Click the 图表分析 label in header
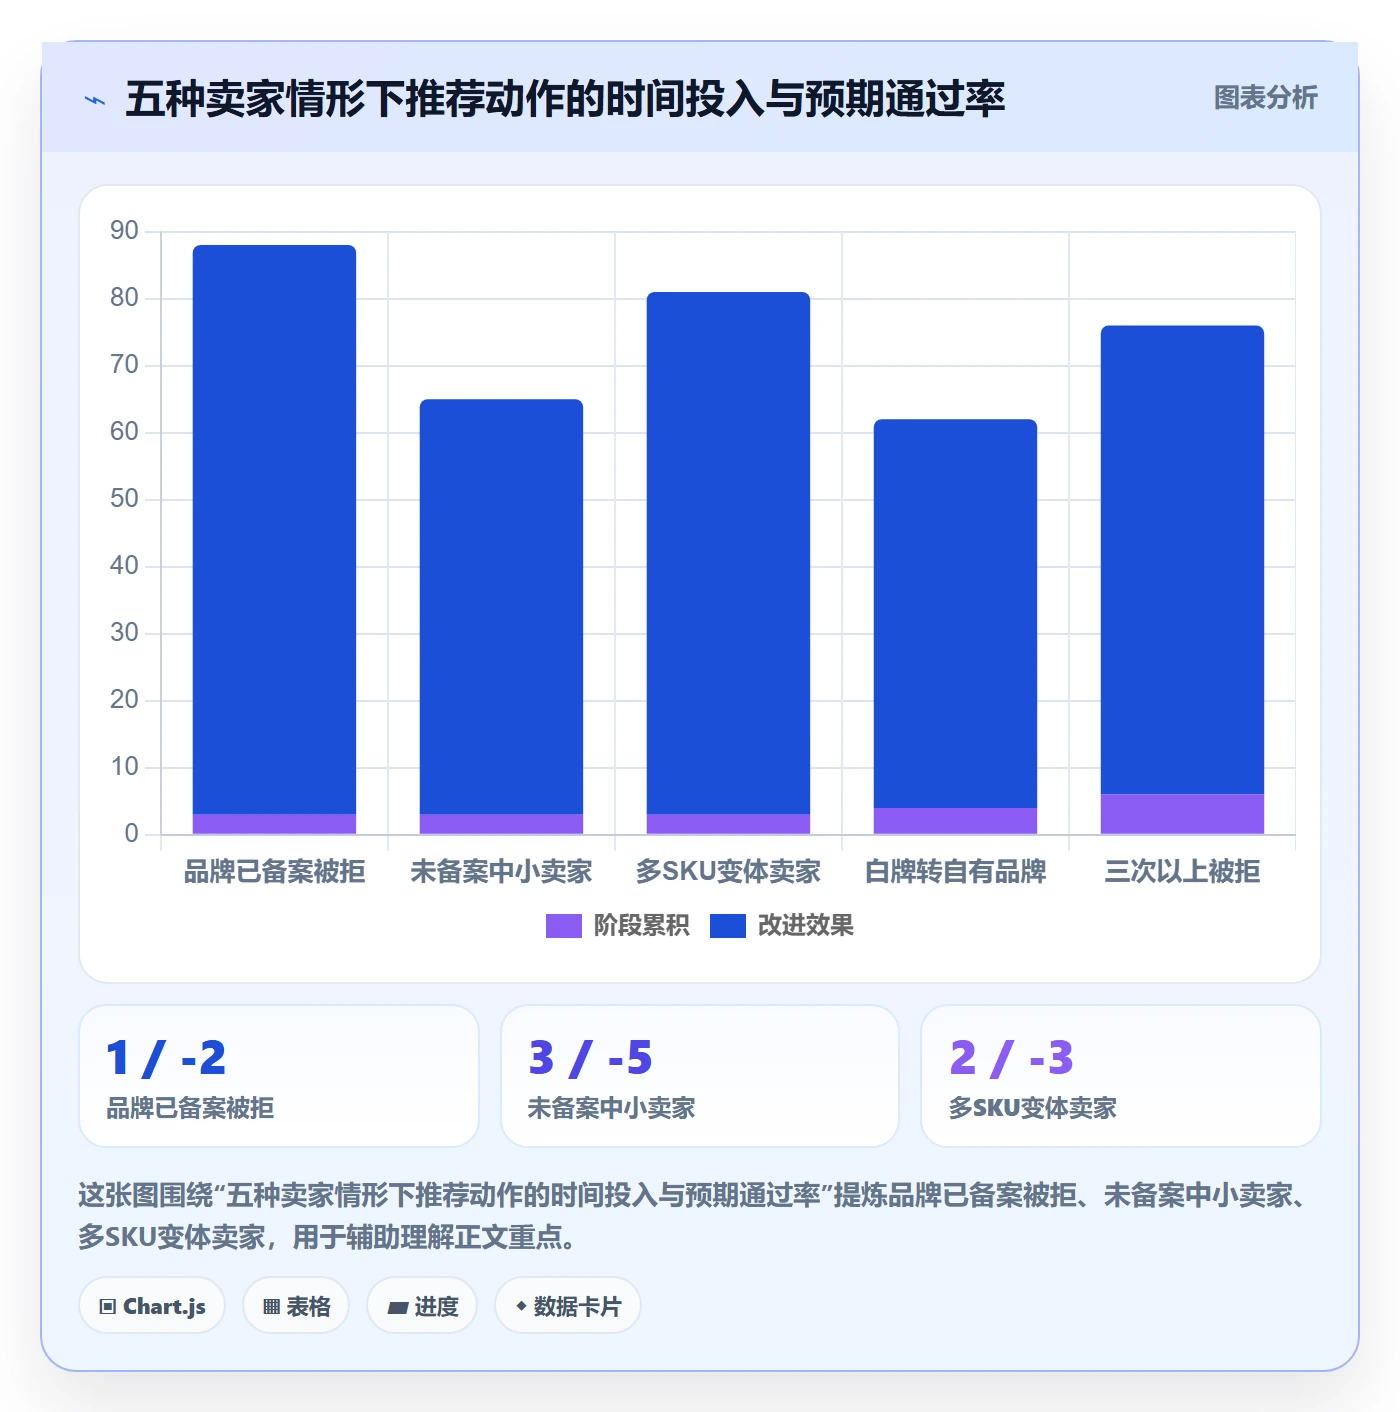This screenshot has height=1412, width=1400. click(1265, 98)
